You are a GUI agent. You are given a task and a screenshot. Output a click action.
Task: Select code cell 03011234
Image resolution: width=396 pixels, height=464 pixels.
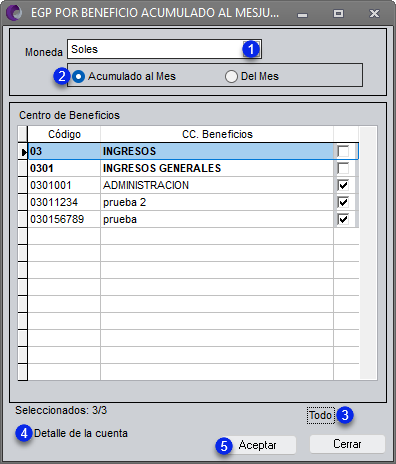pyautogui.click(x=64, y=202)
